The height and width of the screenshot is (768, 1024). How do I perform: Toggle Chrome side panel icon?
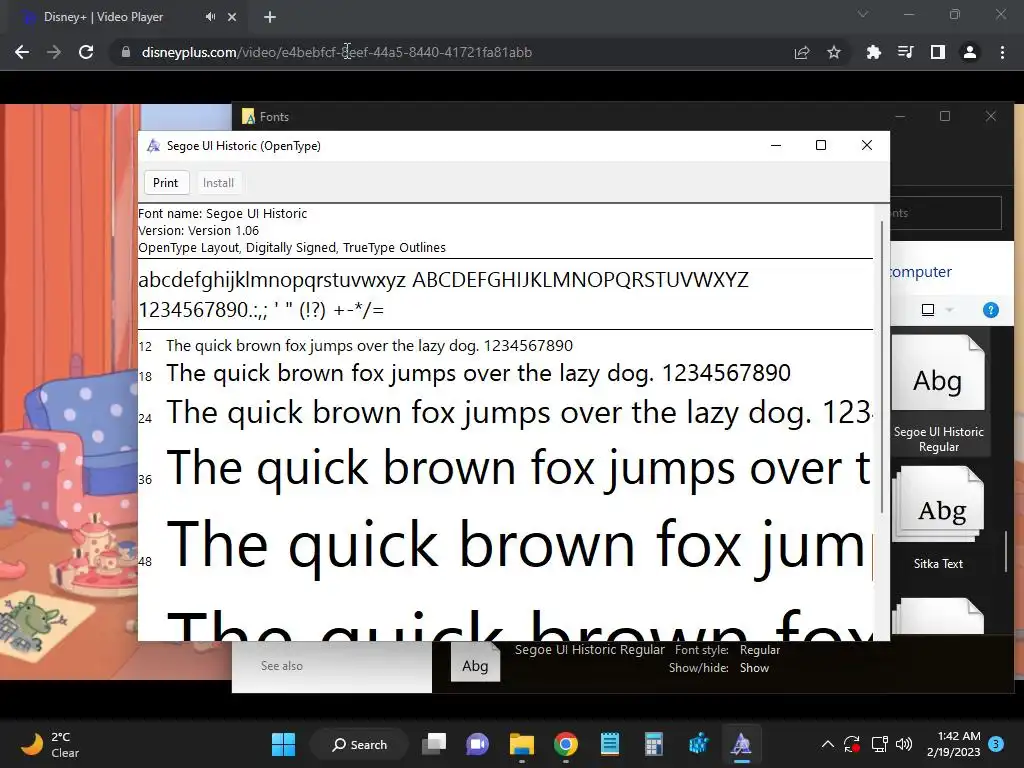(x=938, y=52)
